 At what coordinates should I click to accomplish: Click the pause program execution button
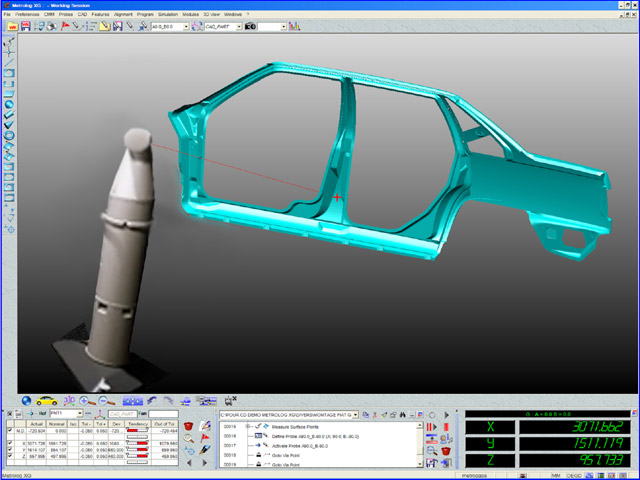pos(432,428)
